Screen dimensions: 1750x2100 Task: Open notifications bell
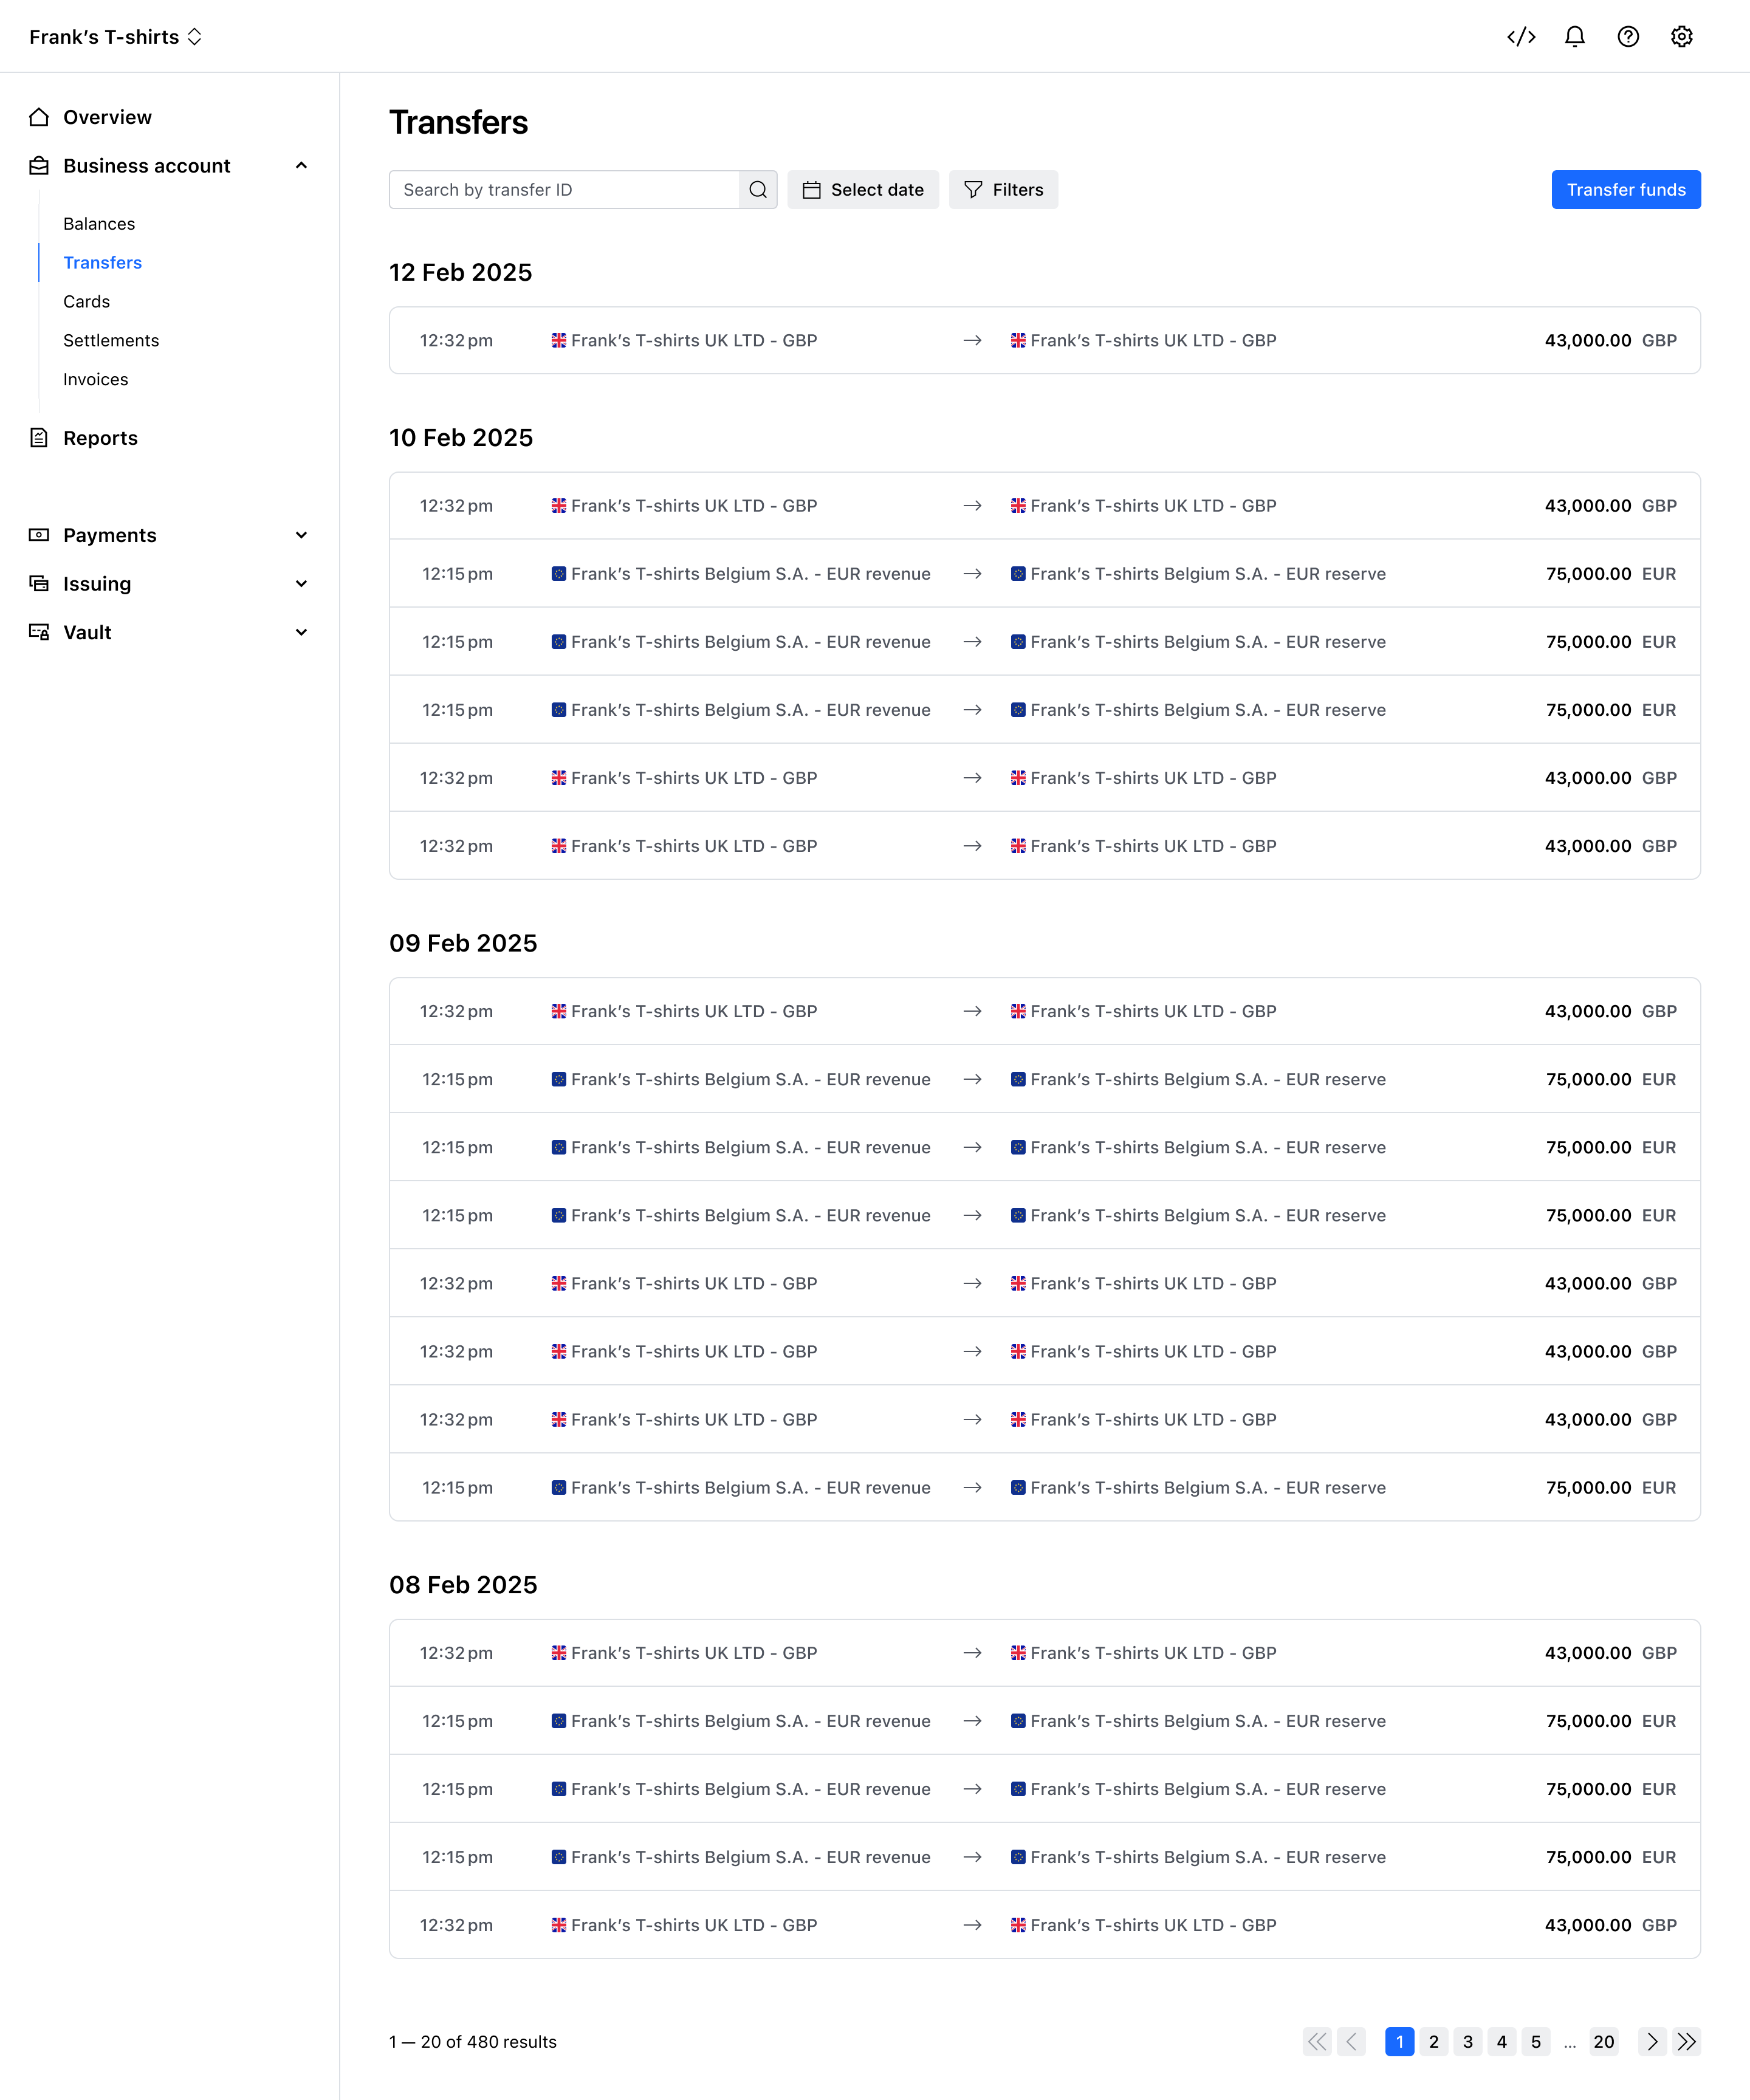(1575, 37)
